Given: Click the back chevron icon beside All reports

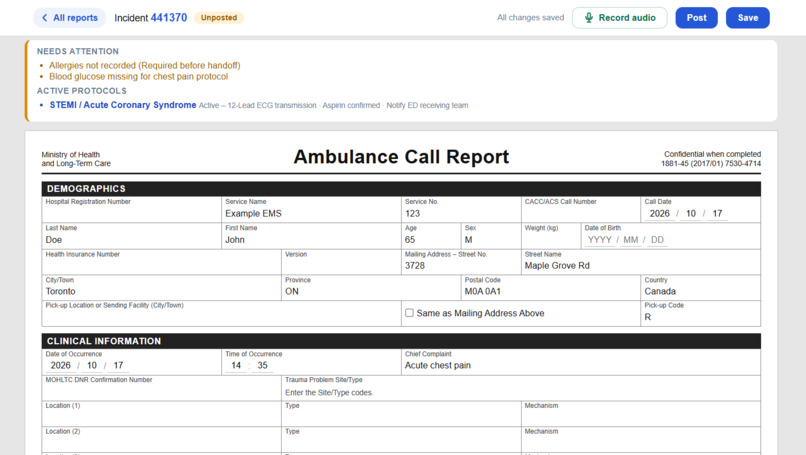Looking at the screenshot, I should pyautogui.click(x=45, y=17).
